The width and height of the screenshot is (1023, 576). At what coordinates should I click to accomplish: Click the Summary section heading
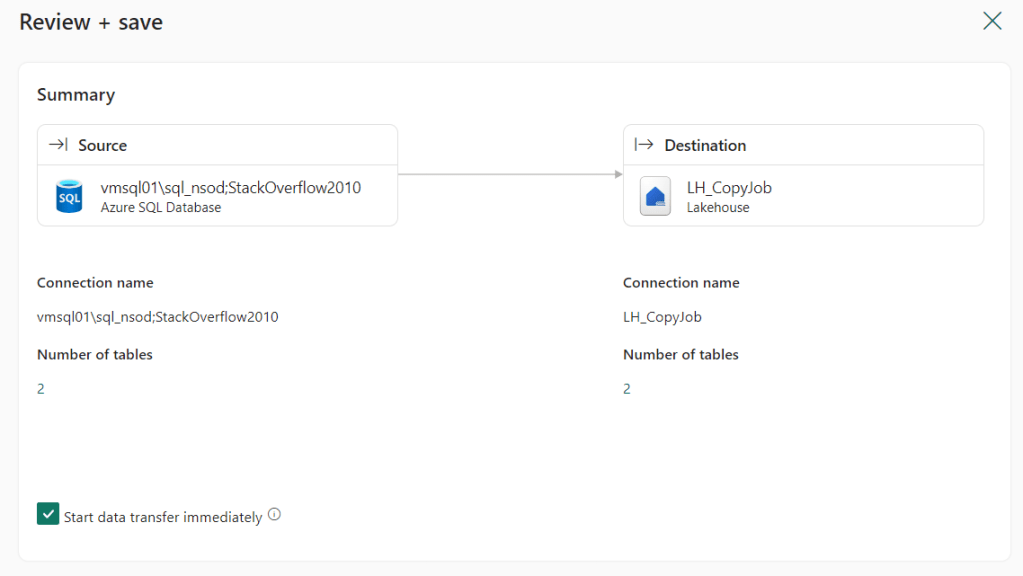point(76,95)
